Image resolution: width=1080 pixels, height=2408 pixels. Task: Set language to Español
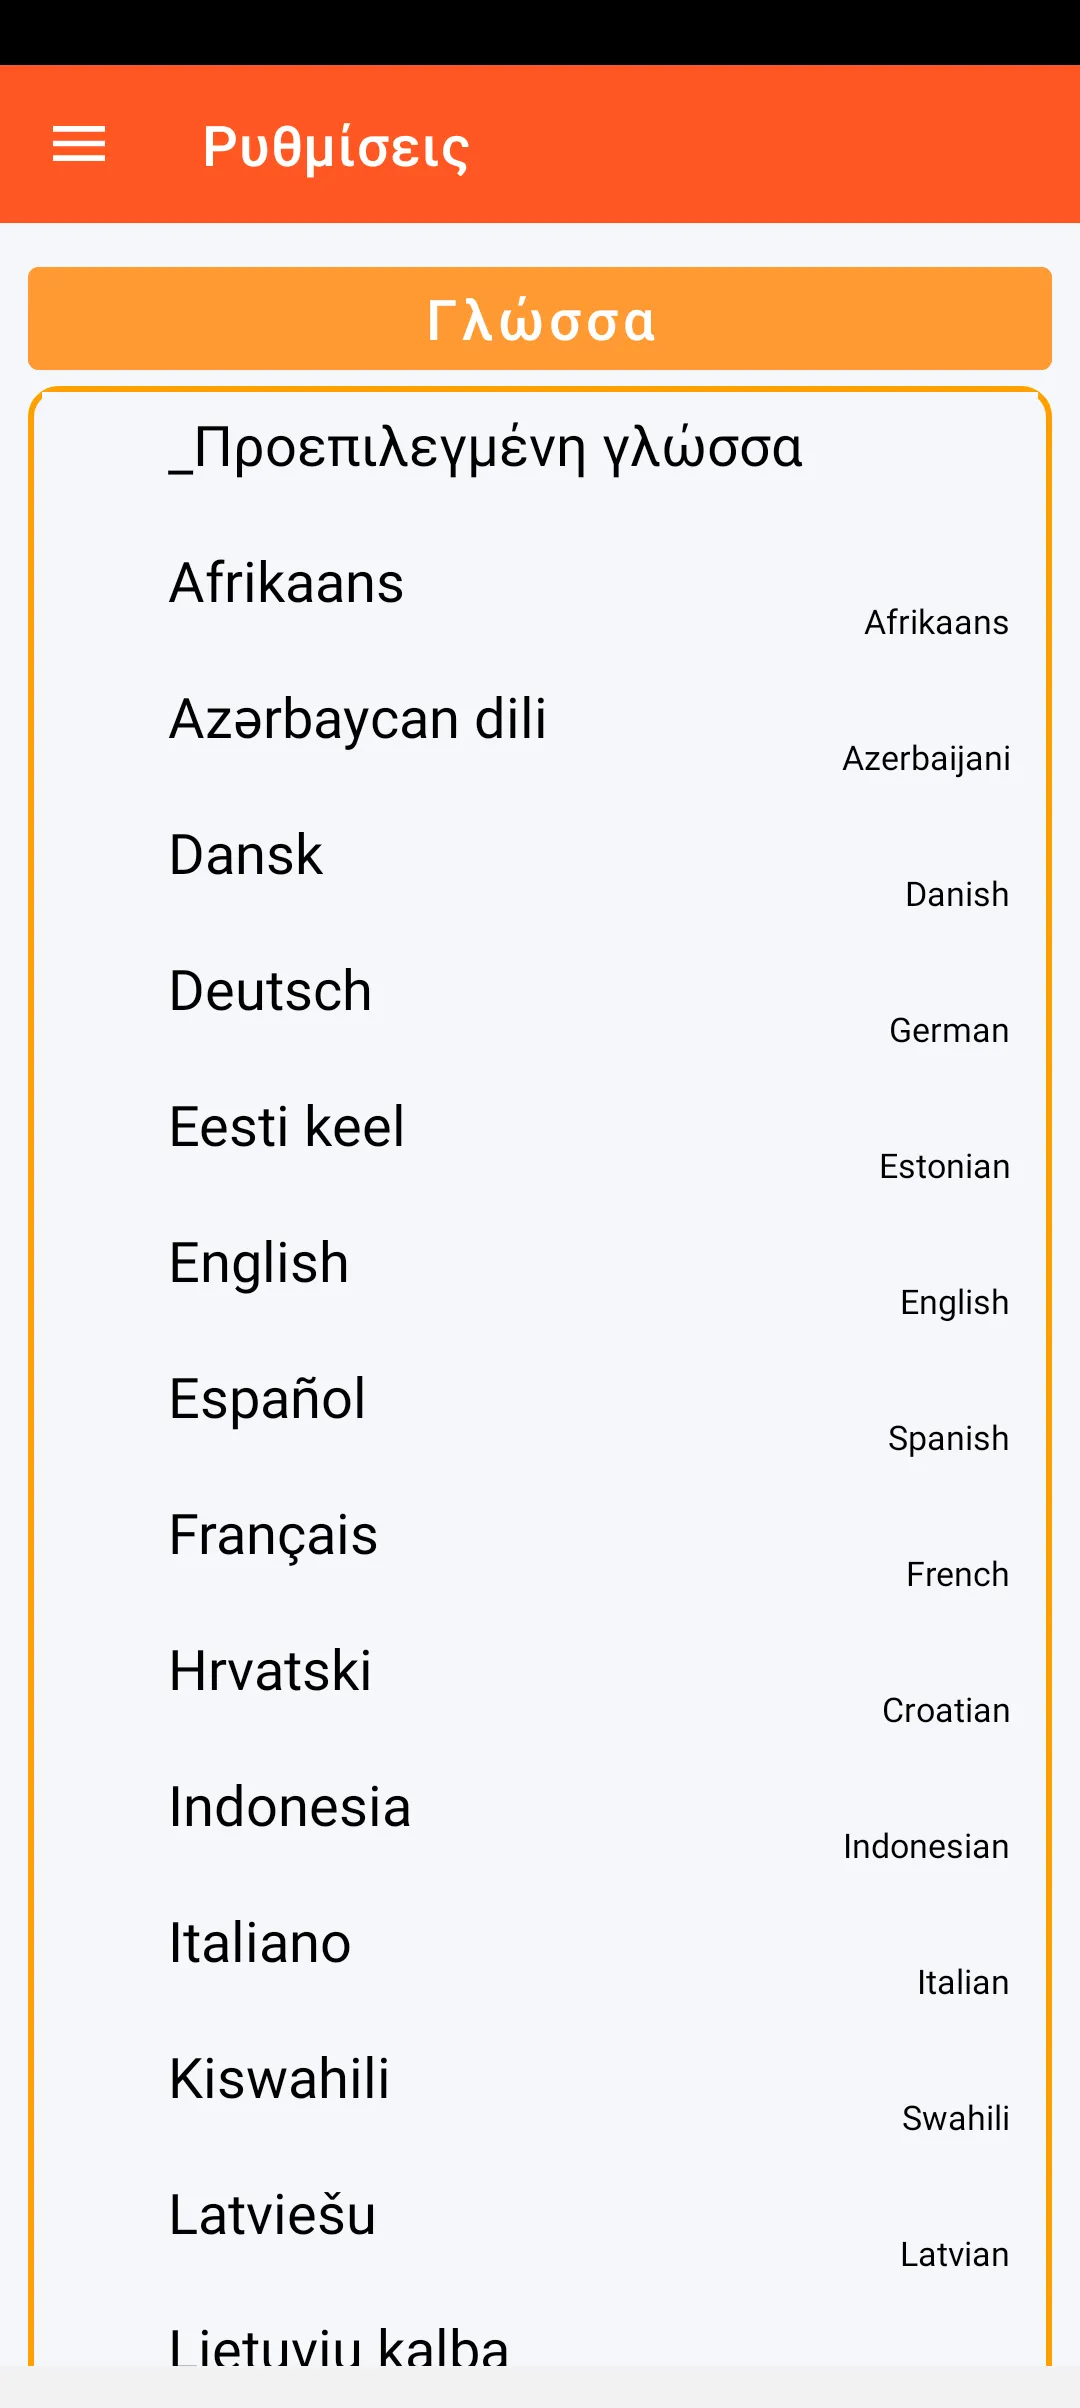[267, 1399]
